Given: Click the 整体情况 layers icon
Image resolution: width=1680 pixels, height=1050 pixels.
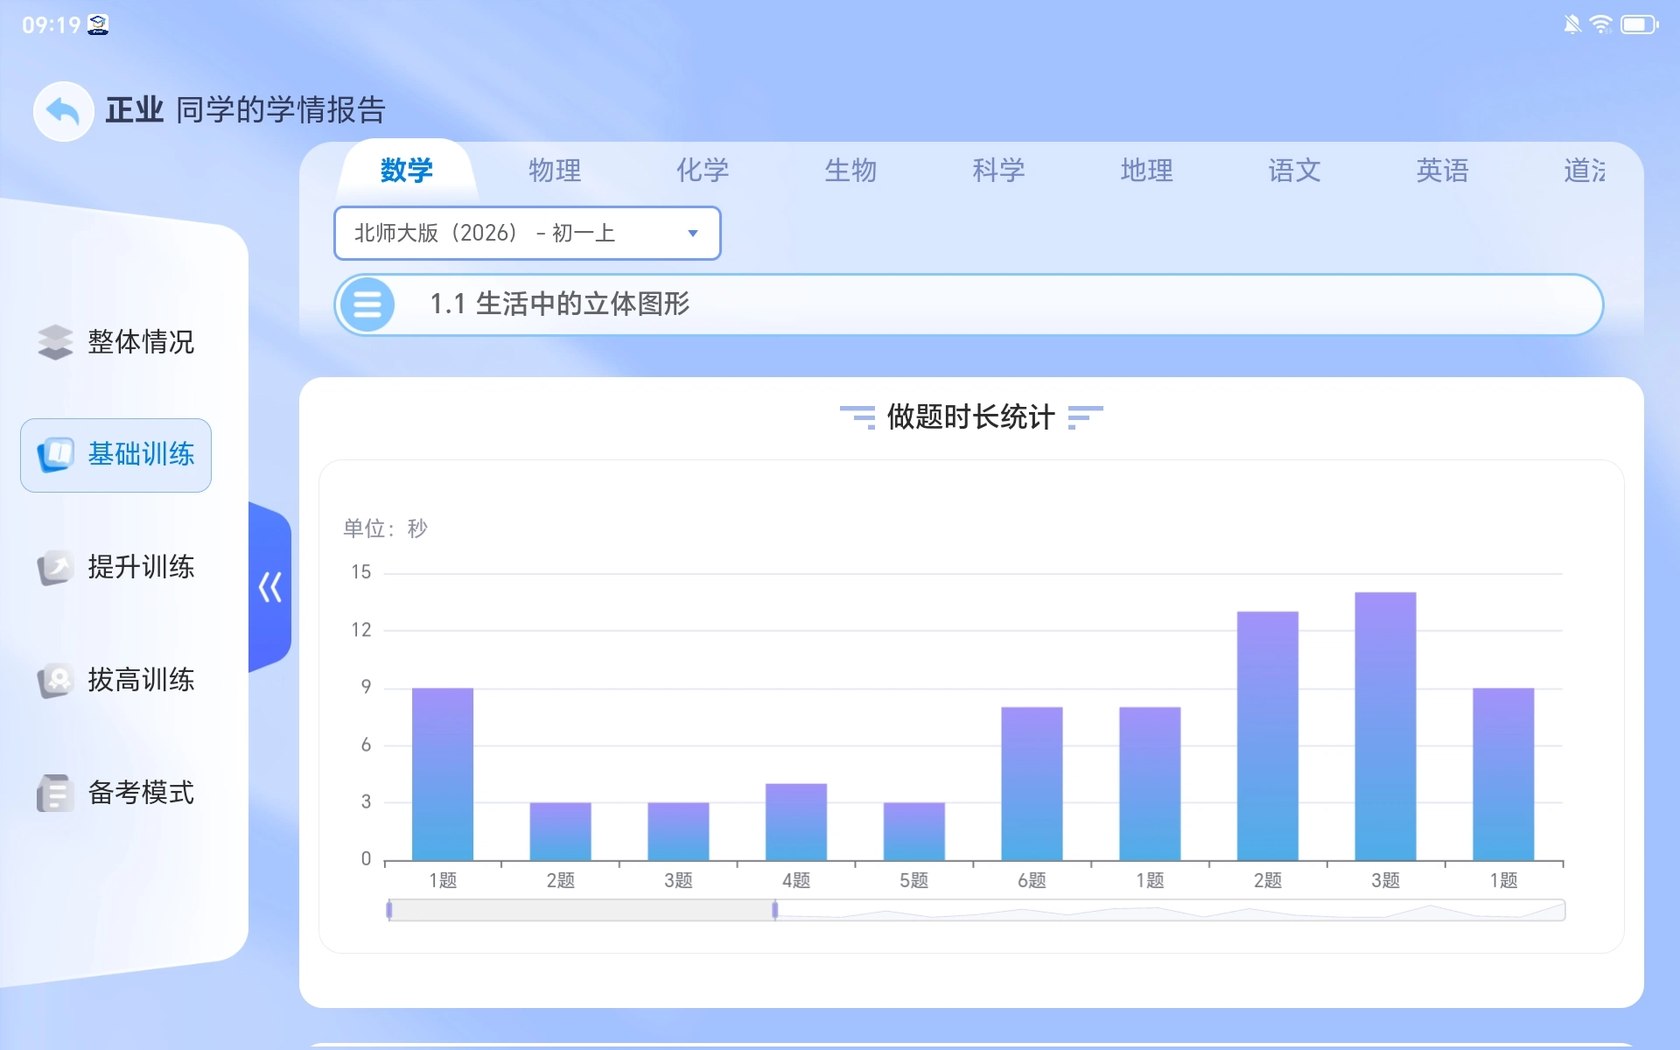Looking at the screenshot, I should (x=55, y=342).
